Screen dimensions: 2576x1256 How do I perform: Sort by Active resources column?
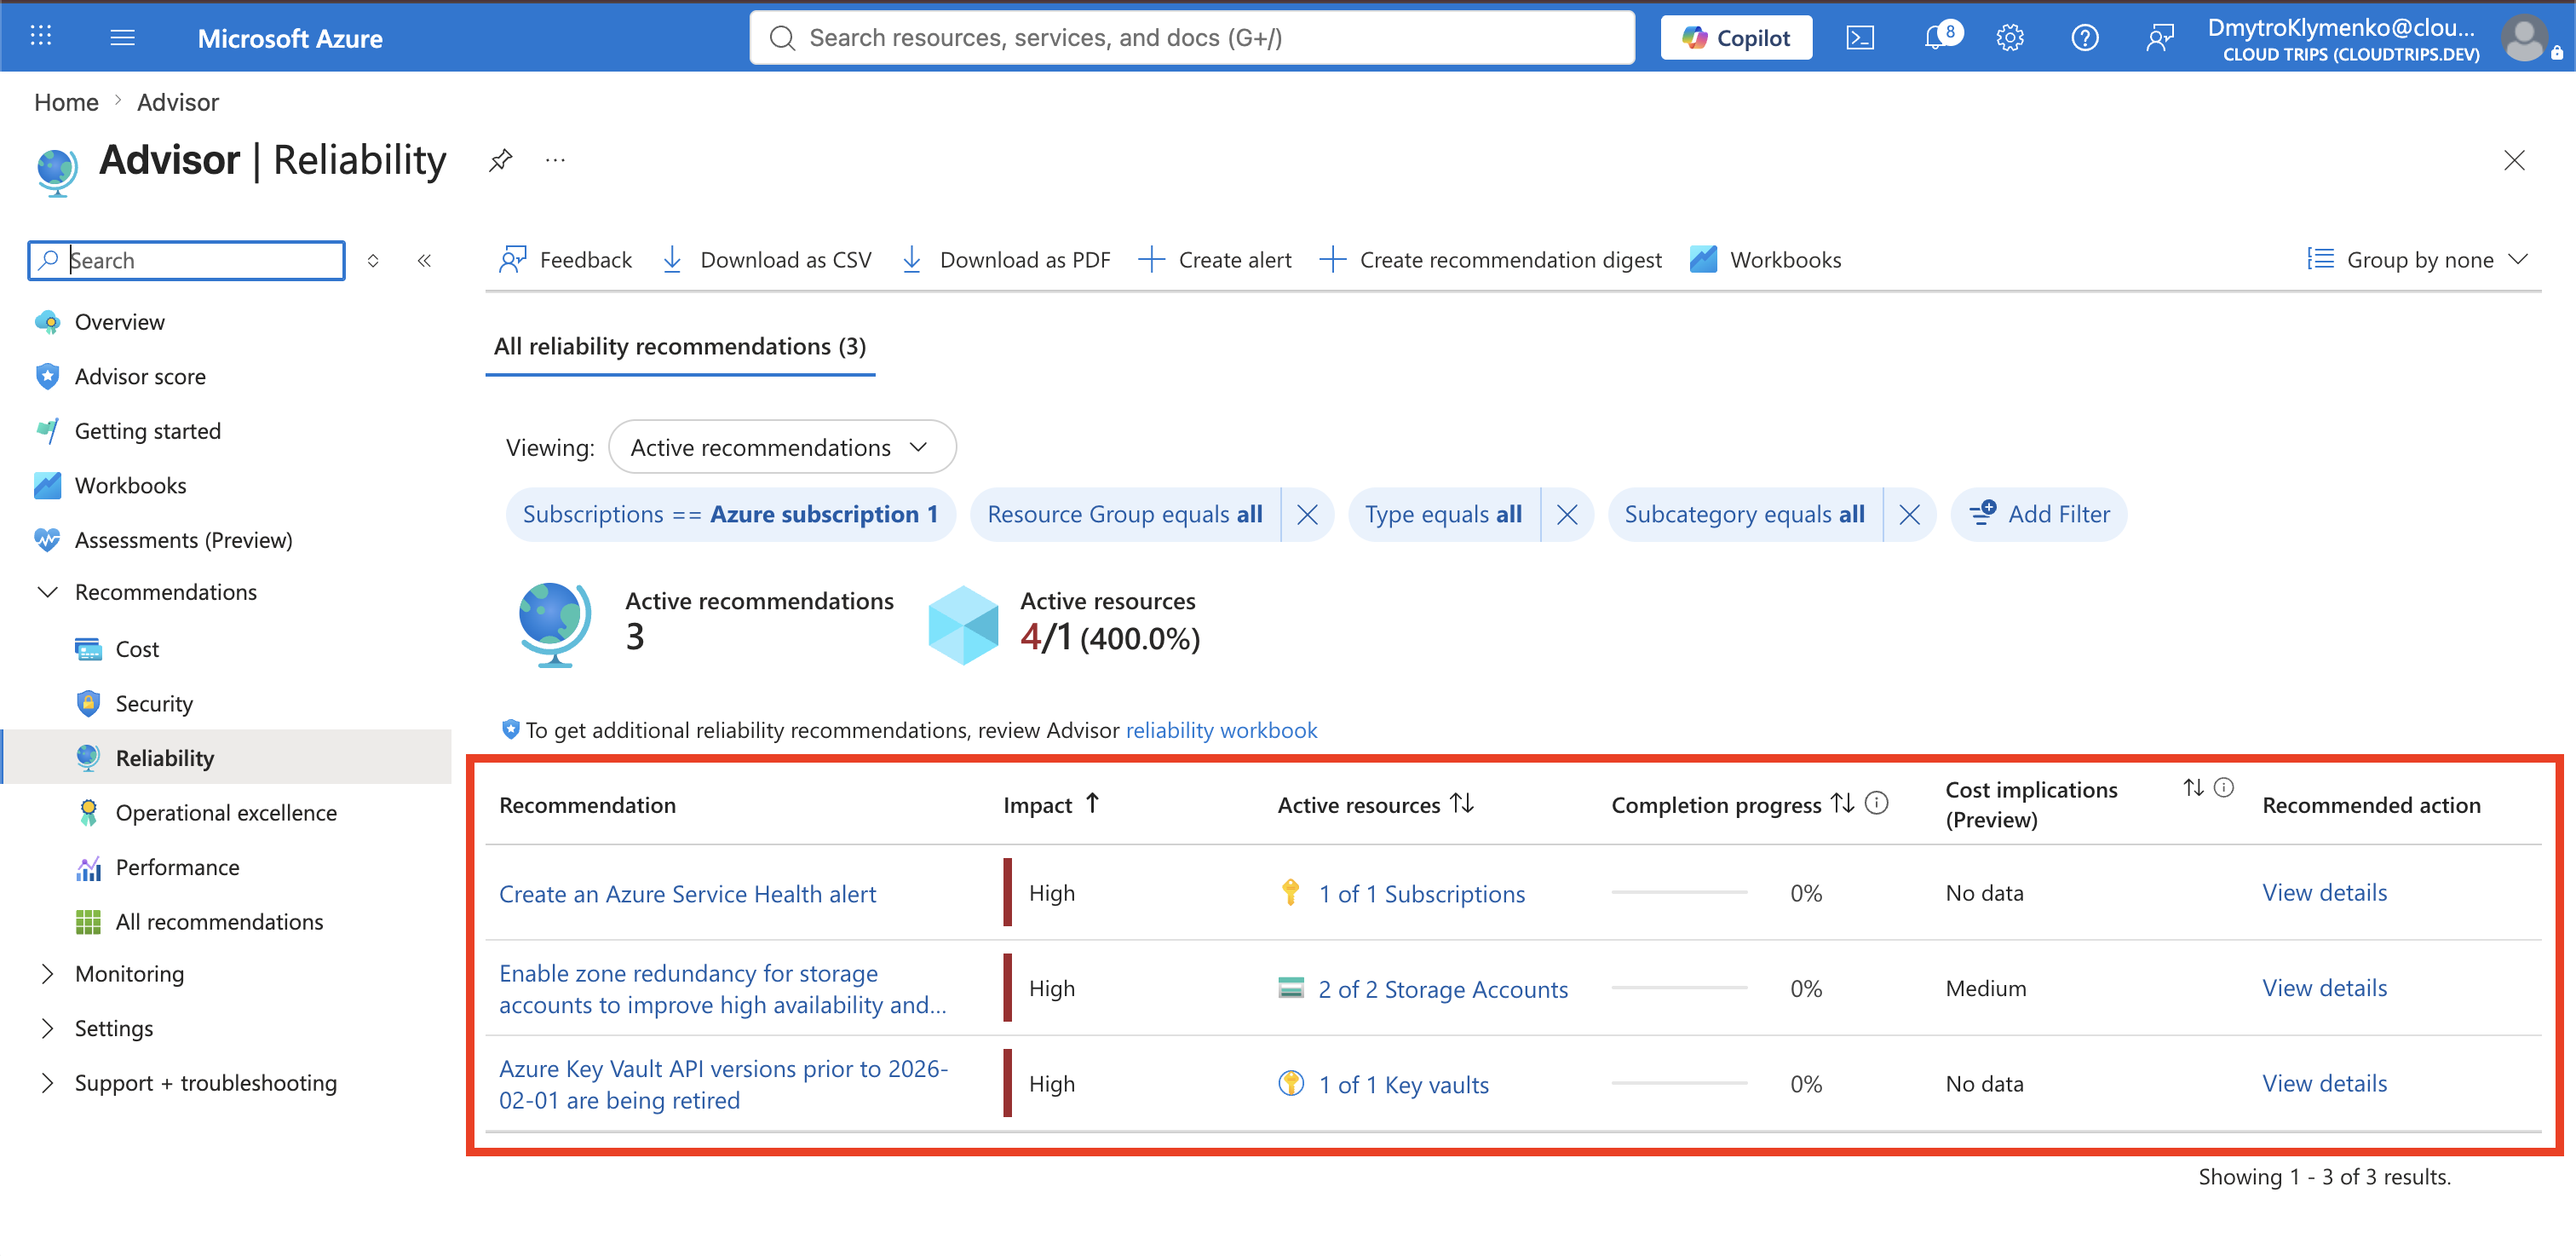[x=1375, y=805]
